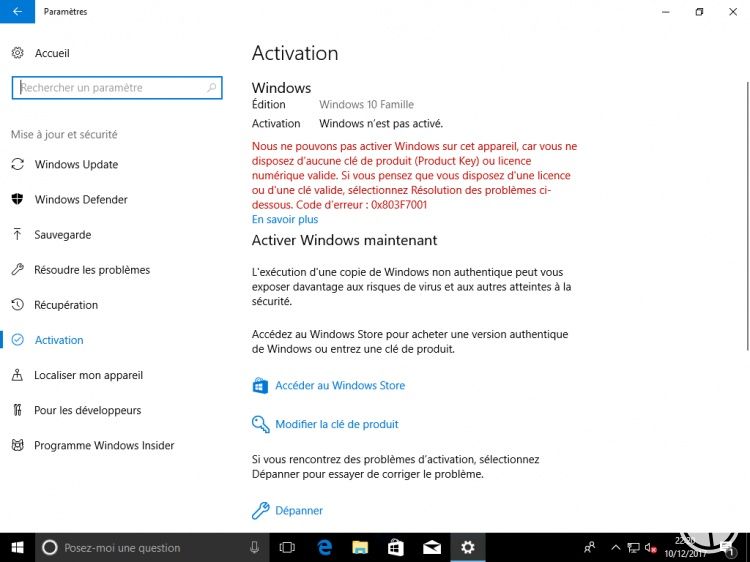Open Pour les développeurs settings
The image size is (750, 562).
(87, 410)
